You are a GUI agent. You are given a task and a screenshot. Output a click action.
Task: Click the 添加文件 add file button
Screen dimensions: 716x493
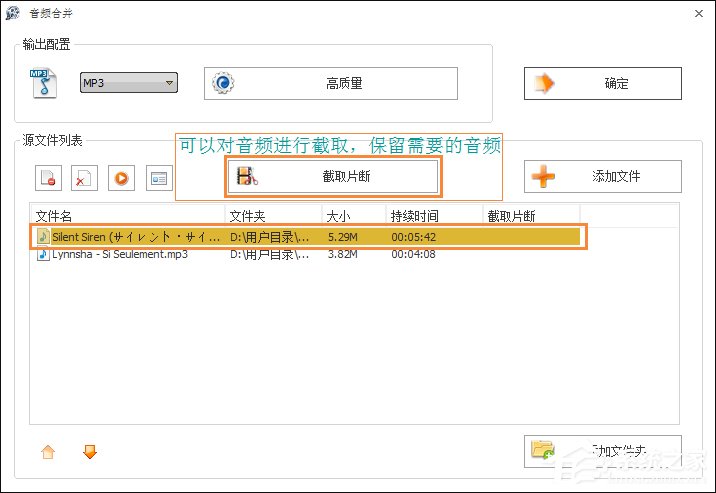[602, 177]
